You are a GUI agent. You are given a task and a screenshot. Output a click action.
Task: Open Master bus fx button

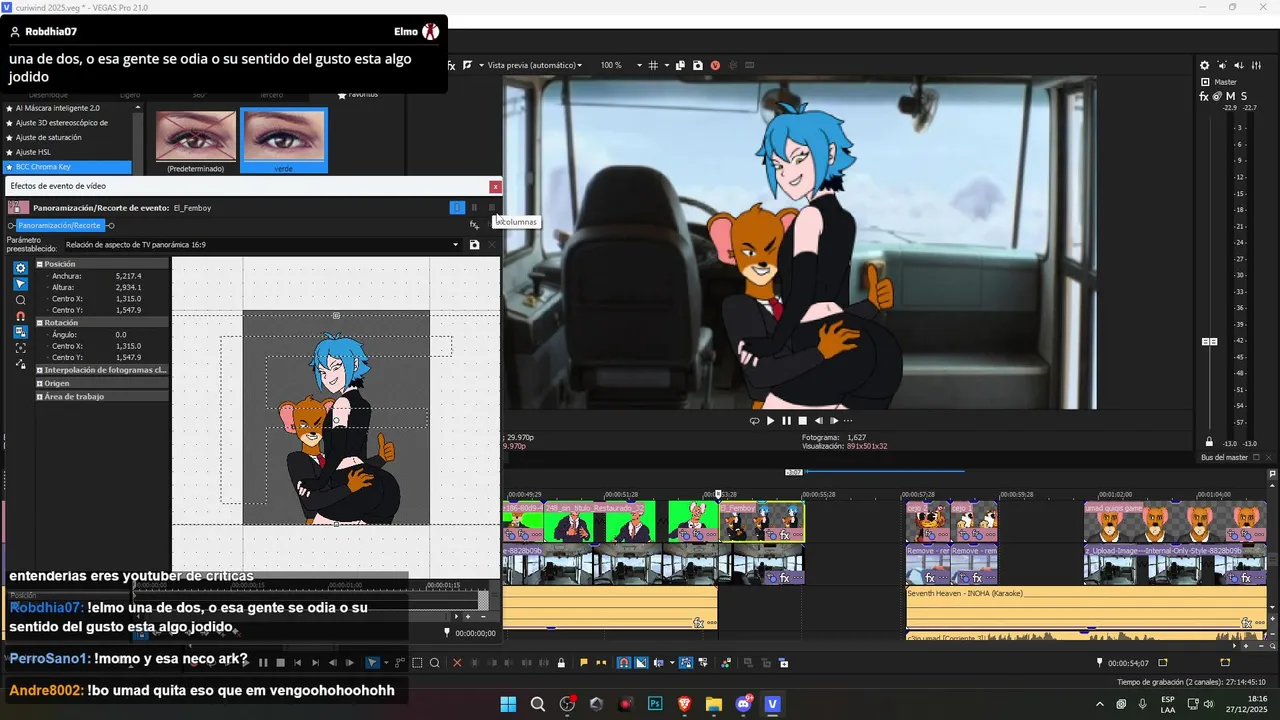click(1204, 96)
